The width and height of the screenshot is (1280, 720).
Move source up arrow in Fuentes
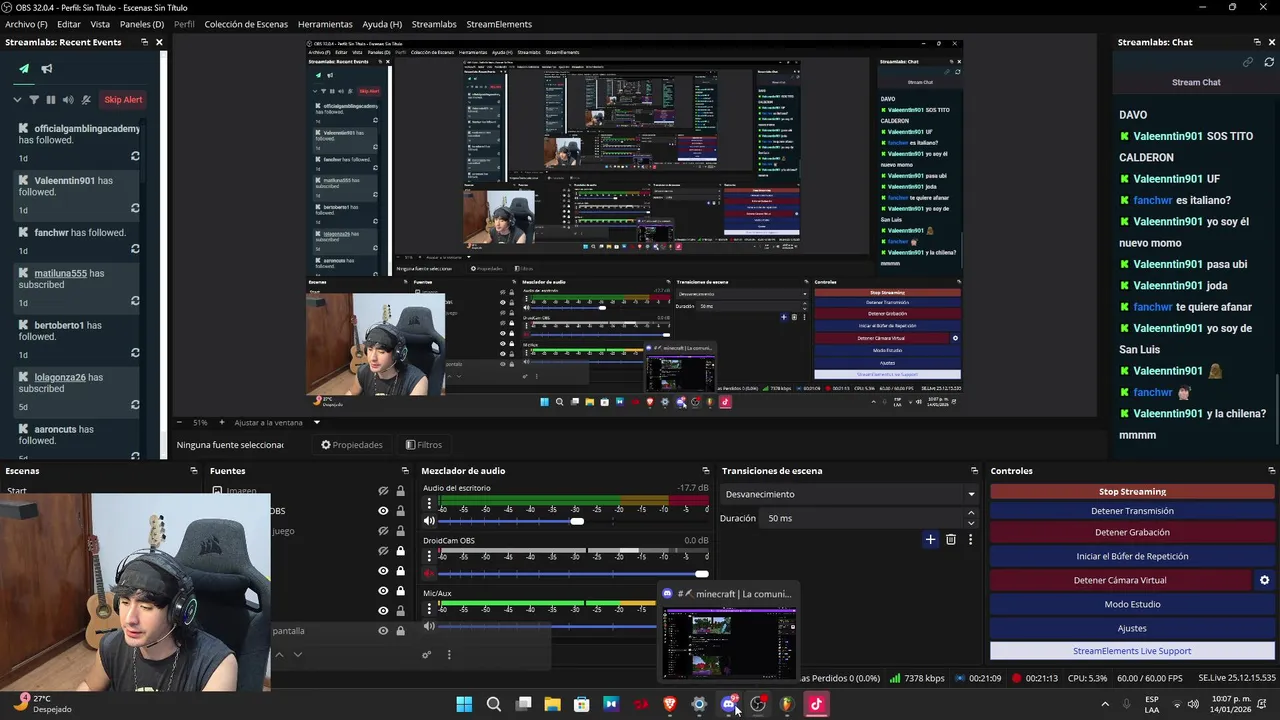[x=279, y=655]
